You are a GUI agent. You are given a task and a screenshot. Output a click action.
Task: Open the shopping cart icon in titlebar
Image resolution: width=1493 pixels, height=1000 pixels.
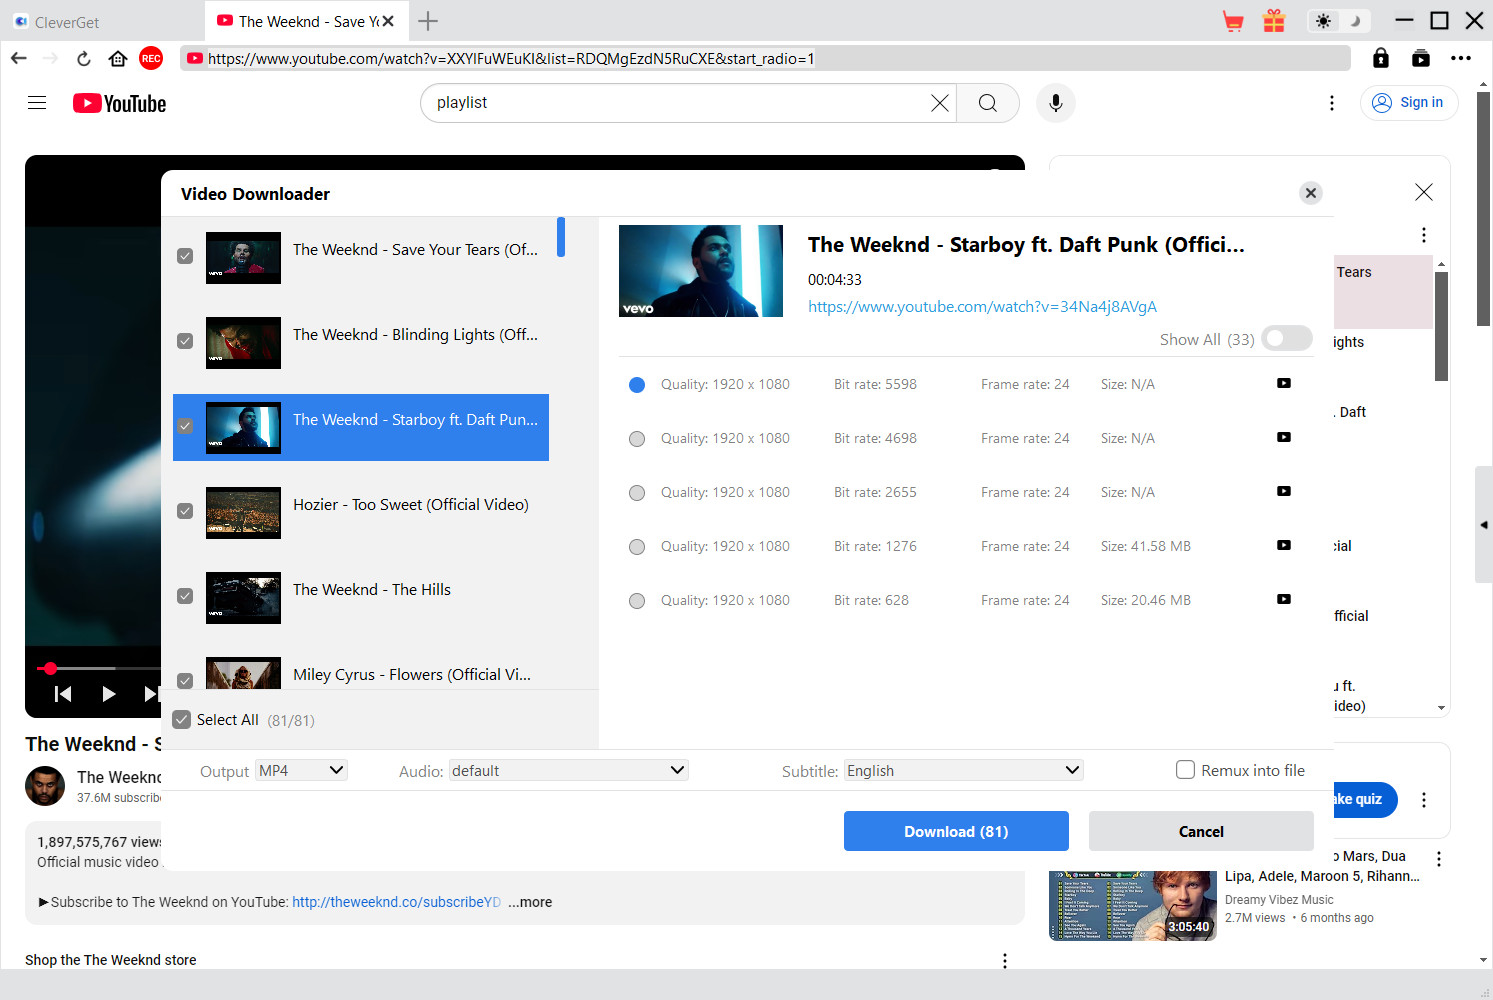1233,20
